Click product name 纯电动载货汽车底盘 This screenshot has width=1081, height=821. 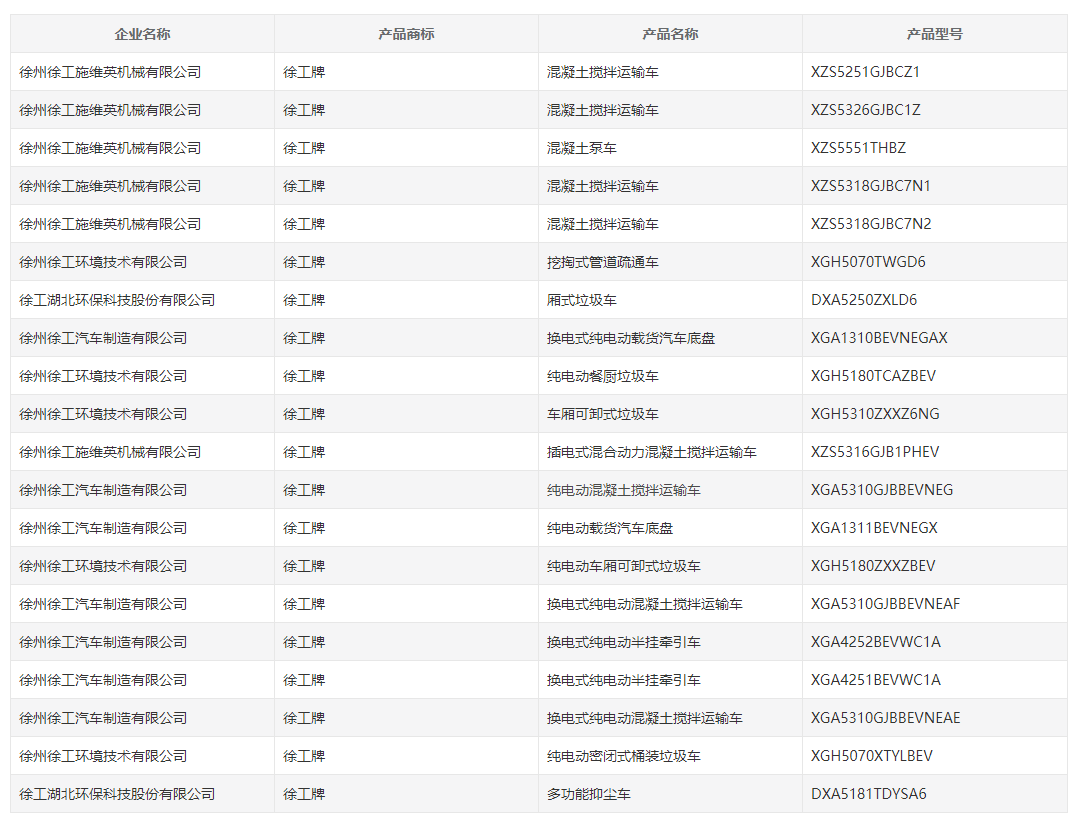tap(609, 527)
